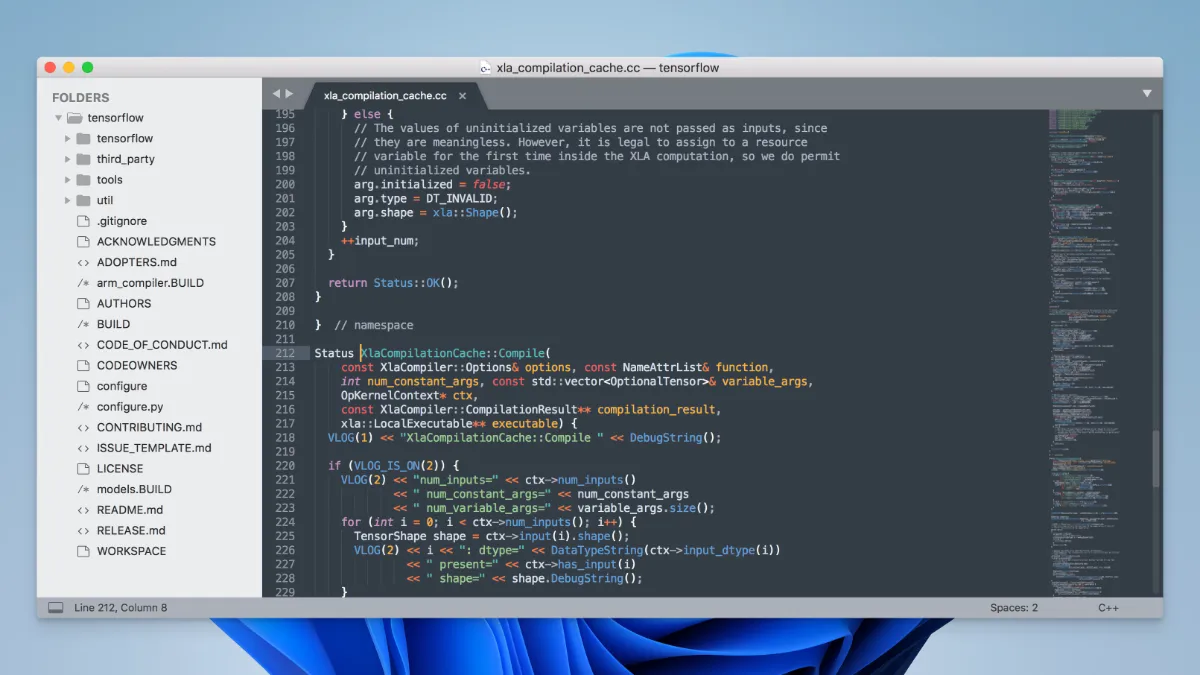Change indentation via Spaces: 2

click(1013, 608)
